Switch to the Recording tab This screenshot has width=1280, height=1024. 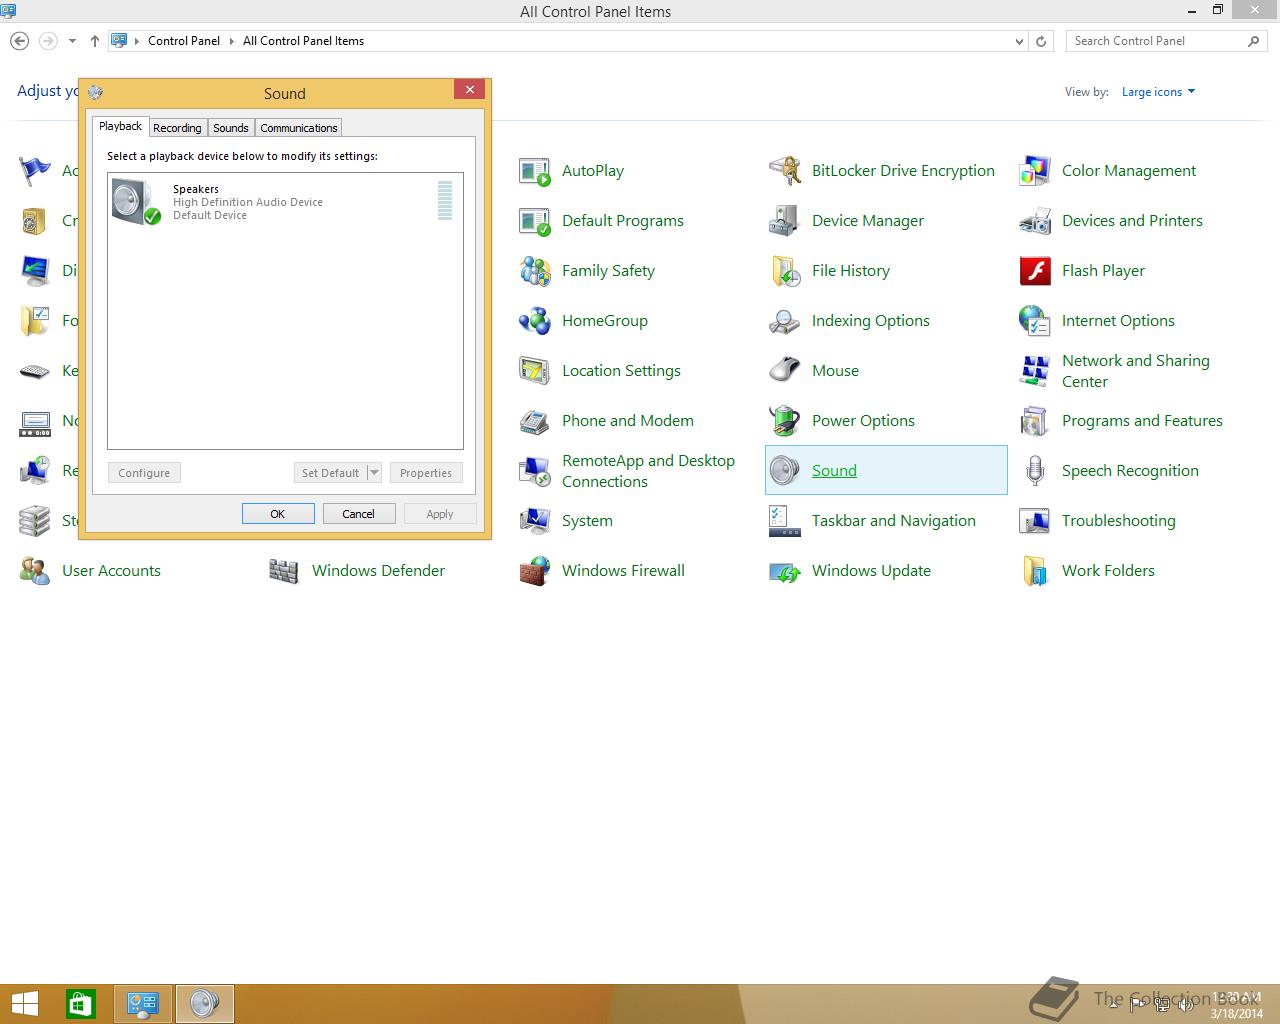click(177, 128)
